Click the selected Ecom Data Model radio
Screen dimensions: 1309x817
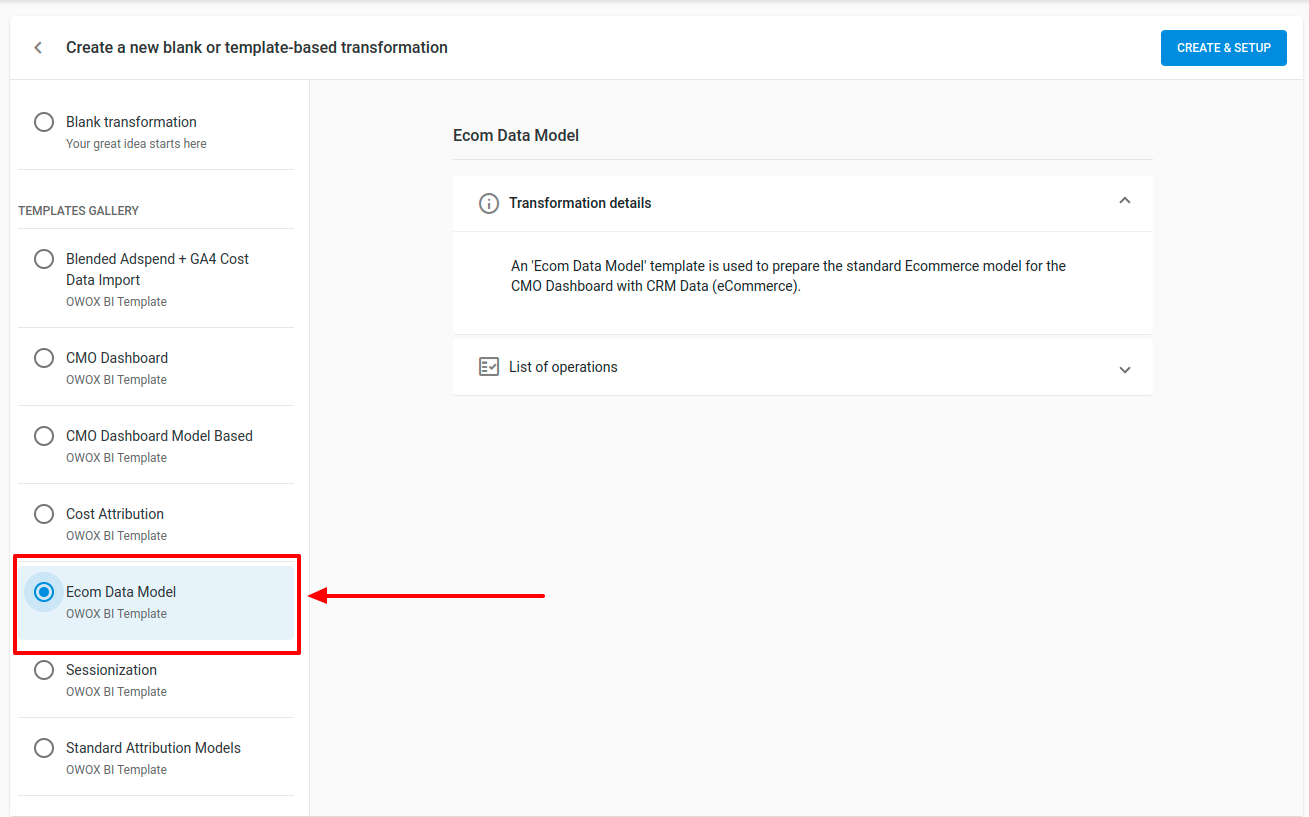44,592
